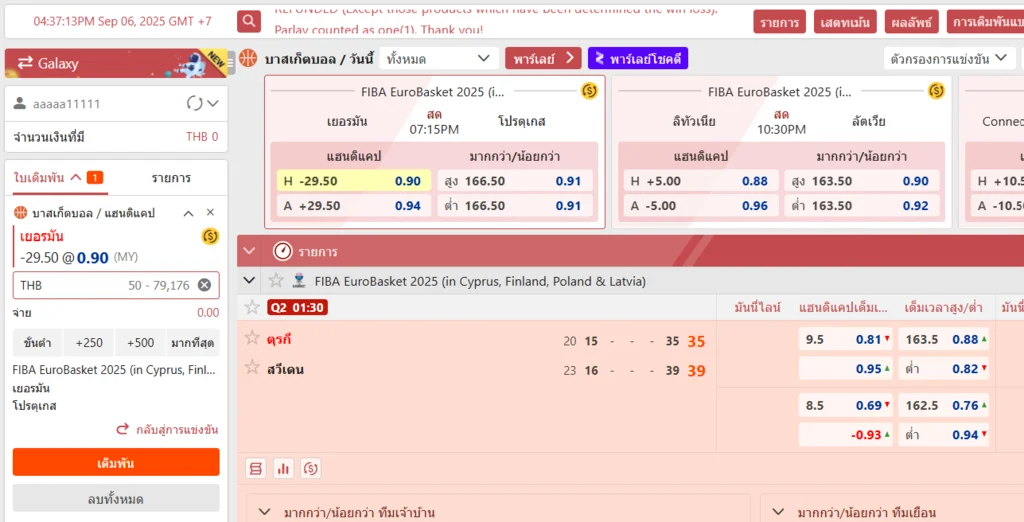
Task: Click the red search magnifier icon
Action: [249, 21]
